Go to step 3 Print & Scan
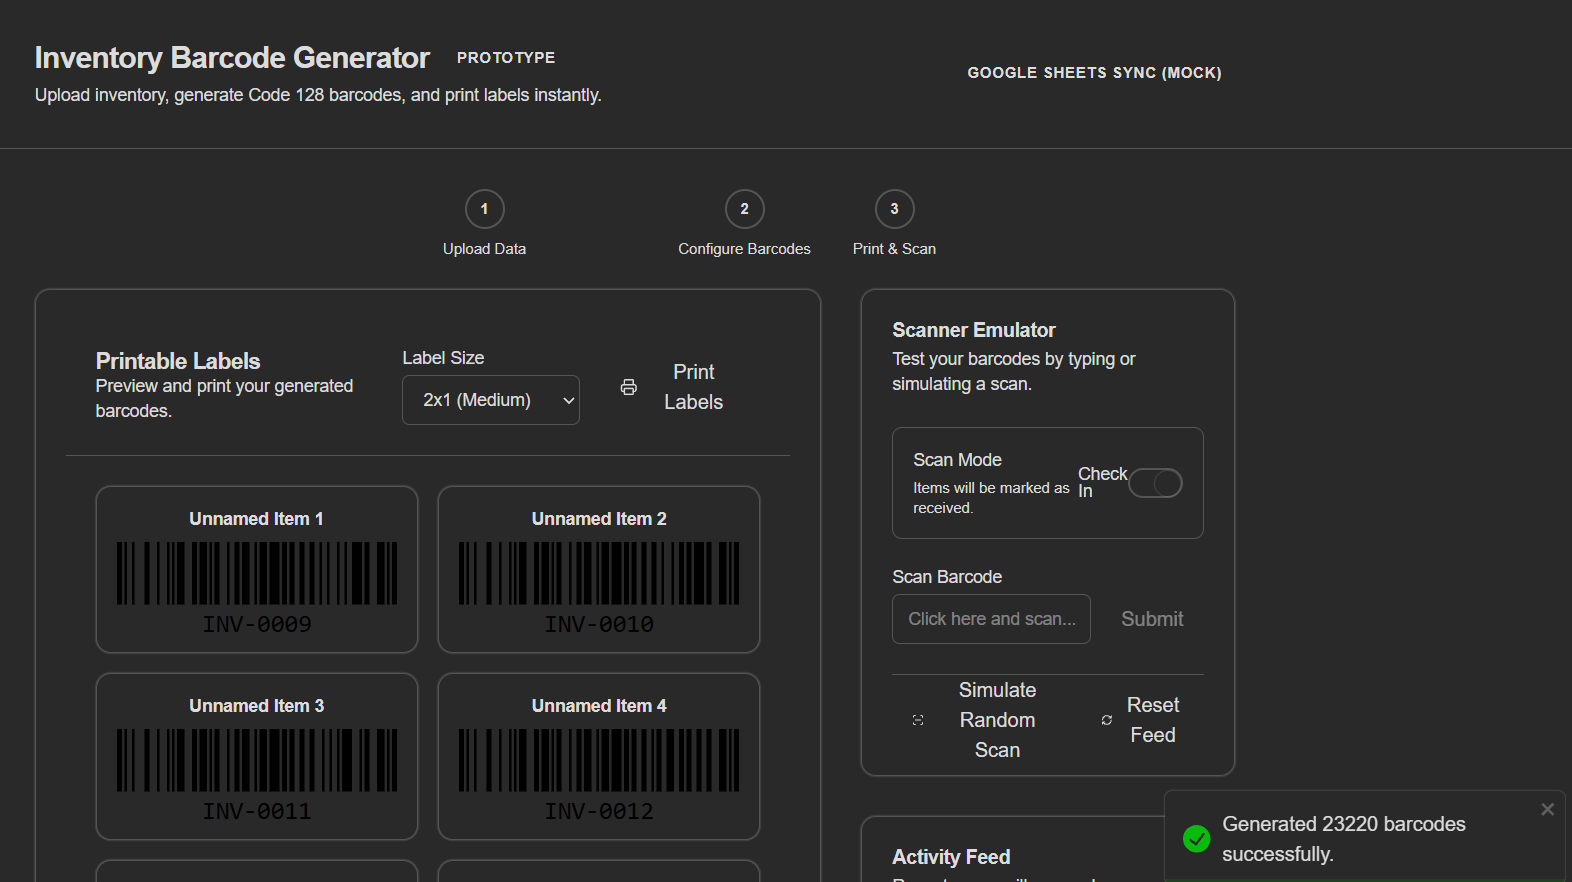 894,209
